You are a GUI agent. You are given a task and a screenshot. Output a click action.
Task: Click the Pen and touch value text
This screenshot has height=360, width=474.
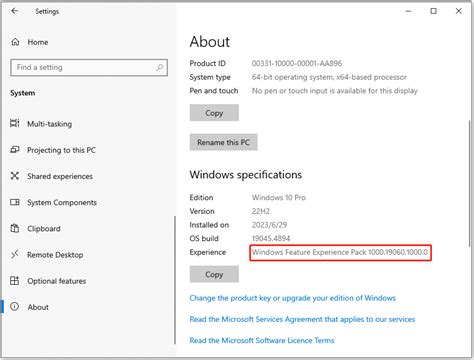[334, 91]
